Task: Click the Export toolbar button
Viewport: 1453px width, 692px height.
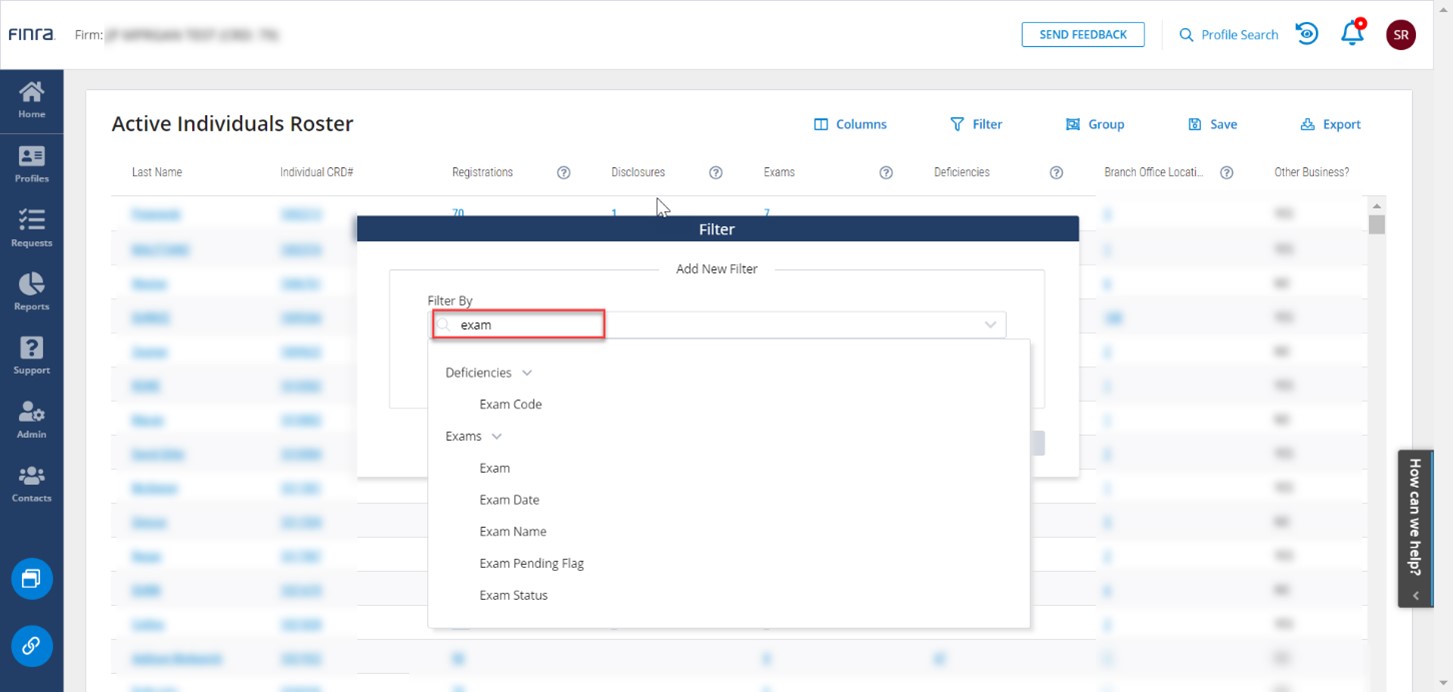Action: tap(1330, 124)
